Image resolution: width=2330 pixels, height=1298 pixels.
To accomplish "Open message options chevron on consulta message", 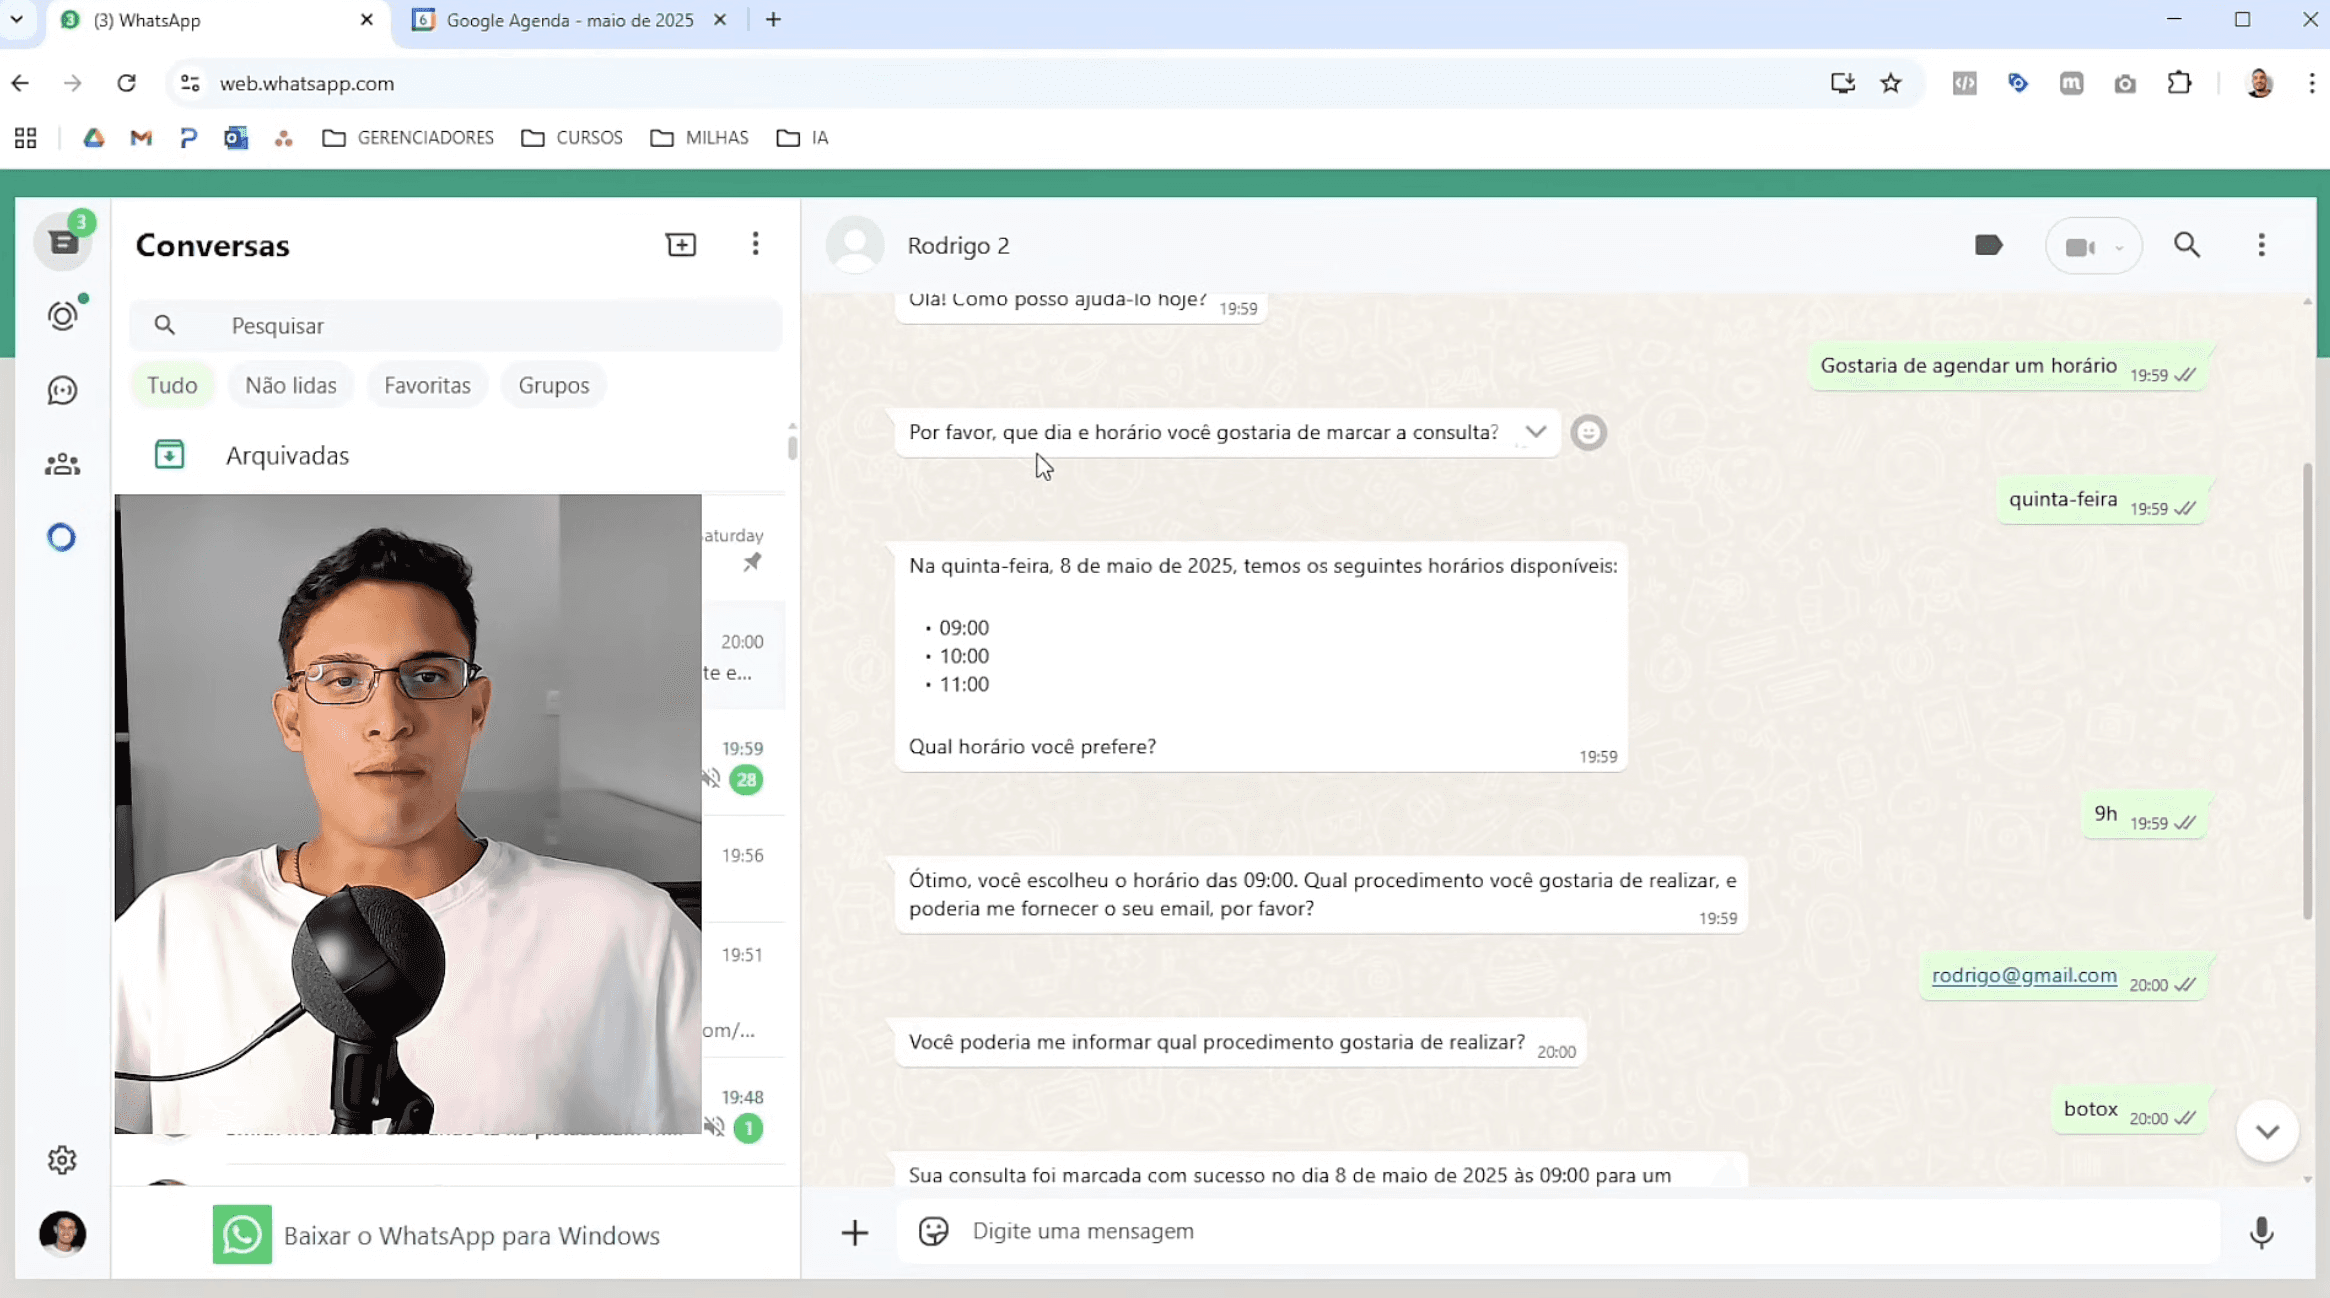I will pyautogui.click(x=1536, y=432).
